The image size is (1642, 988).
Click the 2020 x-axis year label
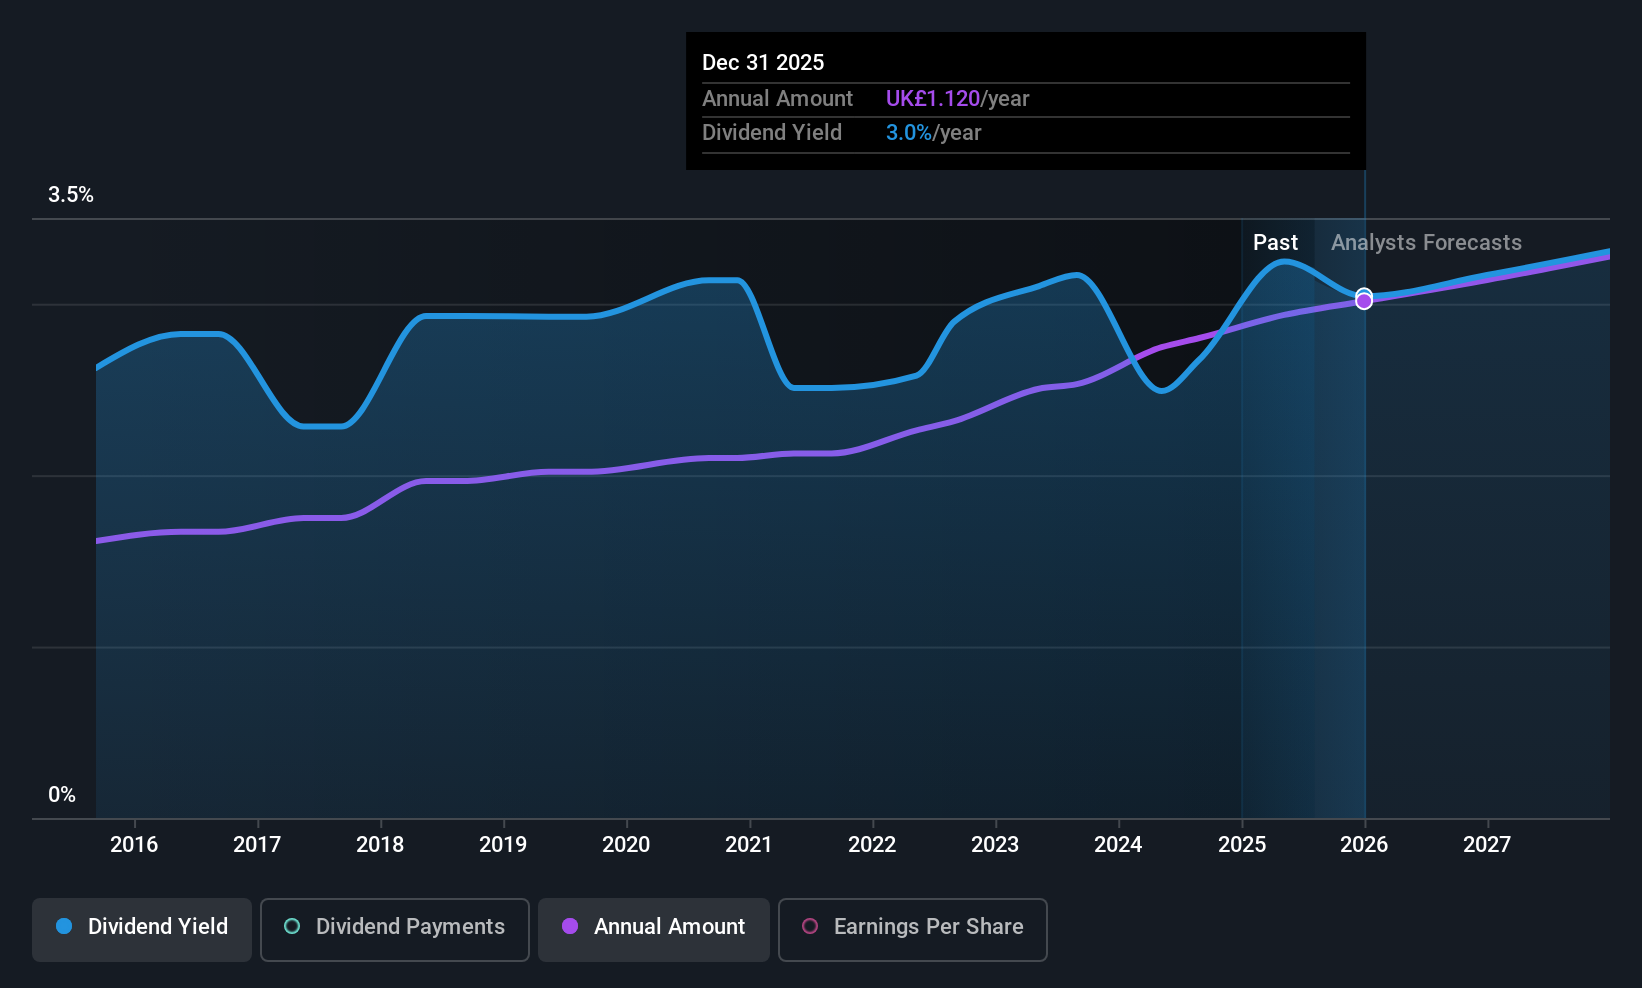tap(626, 845)
